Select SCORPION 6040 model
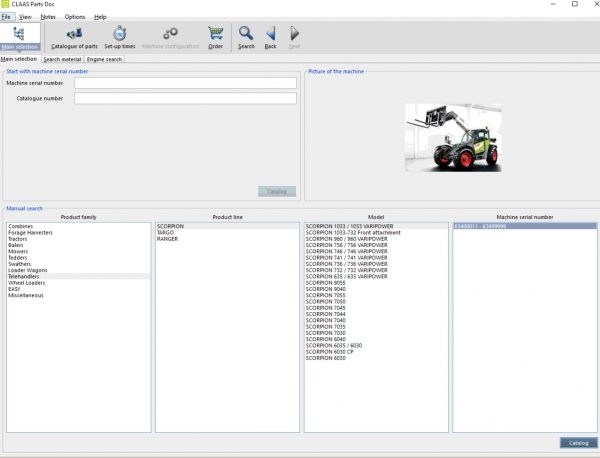The height and width of the screenshot is (458, 600). 376,339
